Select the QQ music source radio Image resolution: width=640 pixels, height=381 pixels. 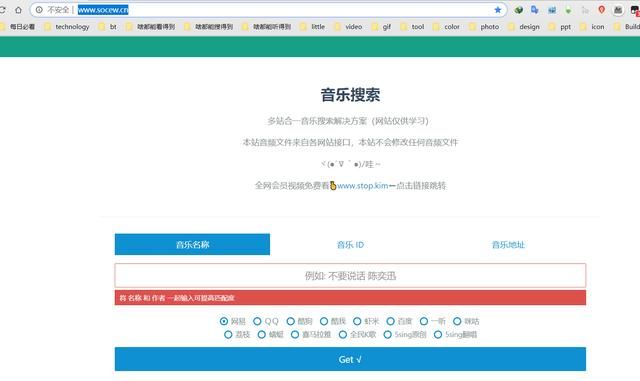click(257, 321)
